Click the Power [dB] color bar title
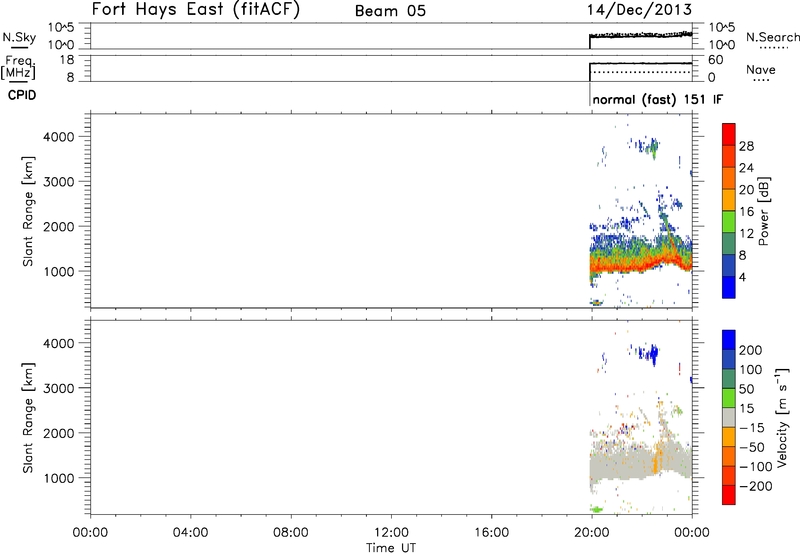Image resolution: width=800 pixels, height=554 pixels. [x=763, y=211]
